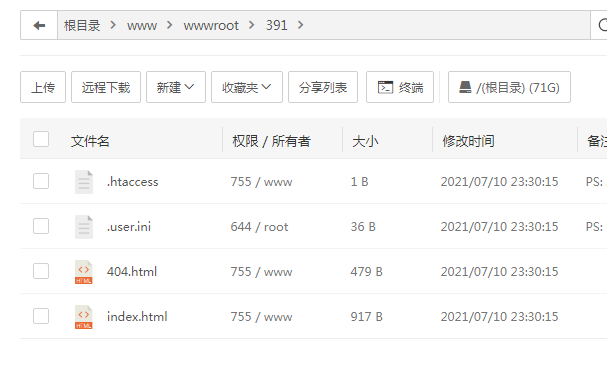The height and width of the screenshot is (377, 607).
Task: Expand the 新建 dropdown
Action: [x=176, y=87]
